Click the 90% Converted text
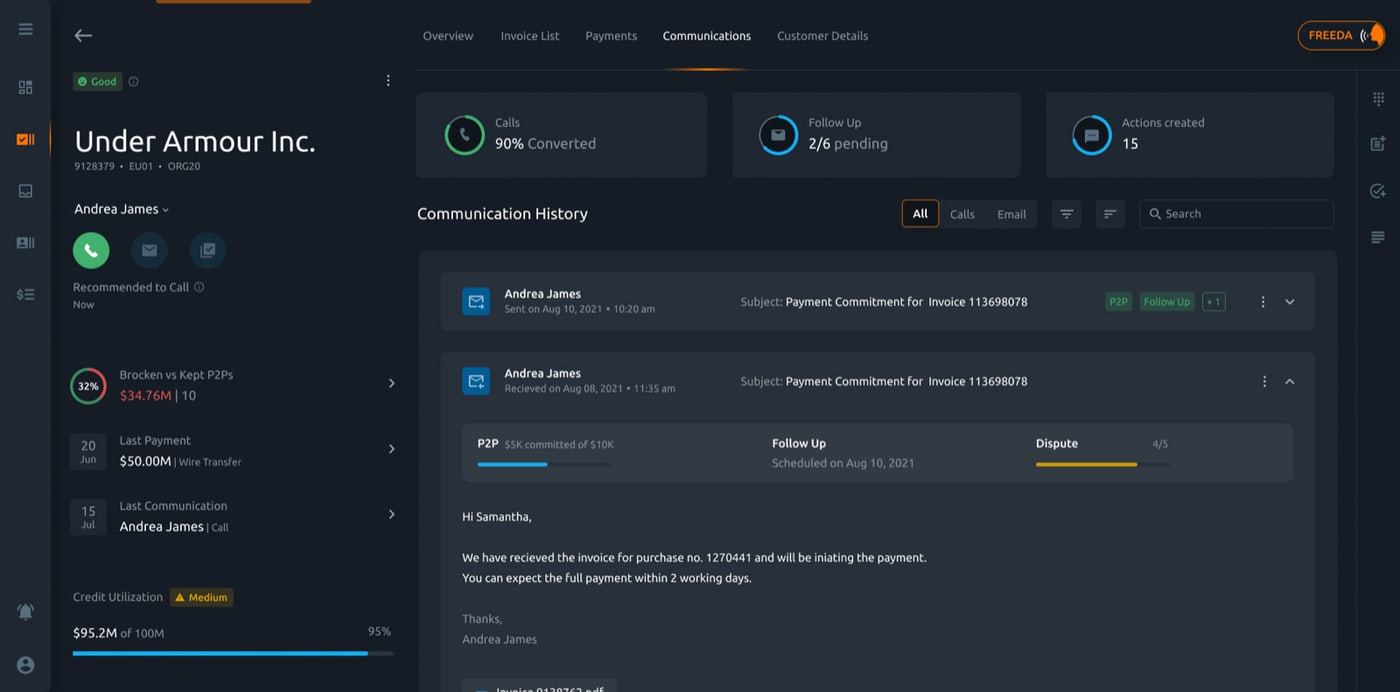1400x692 pixels. (x=545, y=144)
